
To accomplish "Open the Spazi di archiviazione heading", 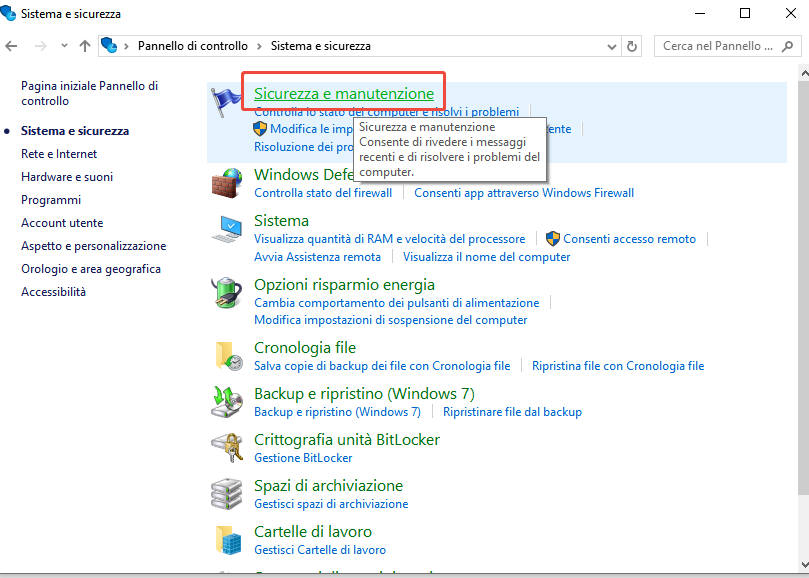I will pyautogui.click(x=328, y=486).
